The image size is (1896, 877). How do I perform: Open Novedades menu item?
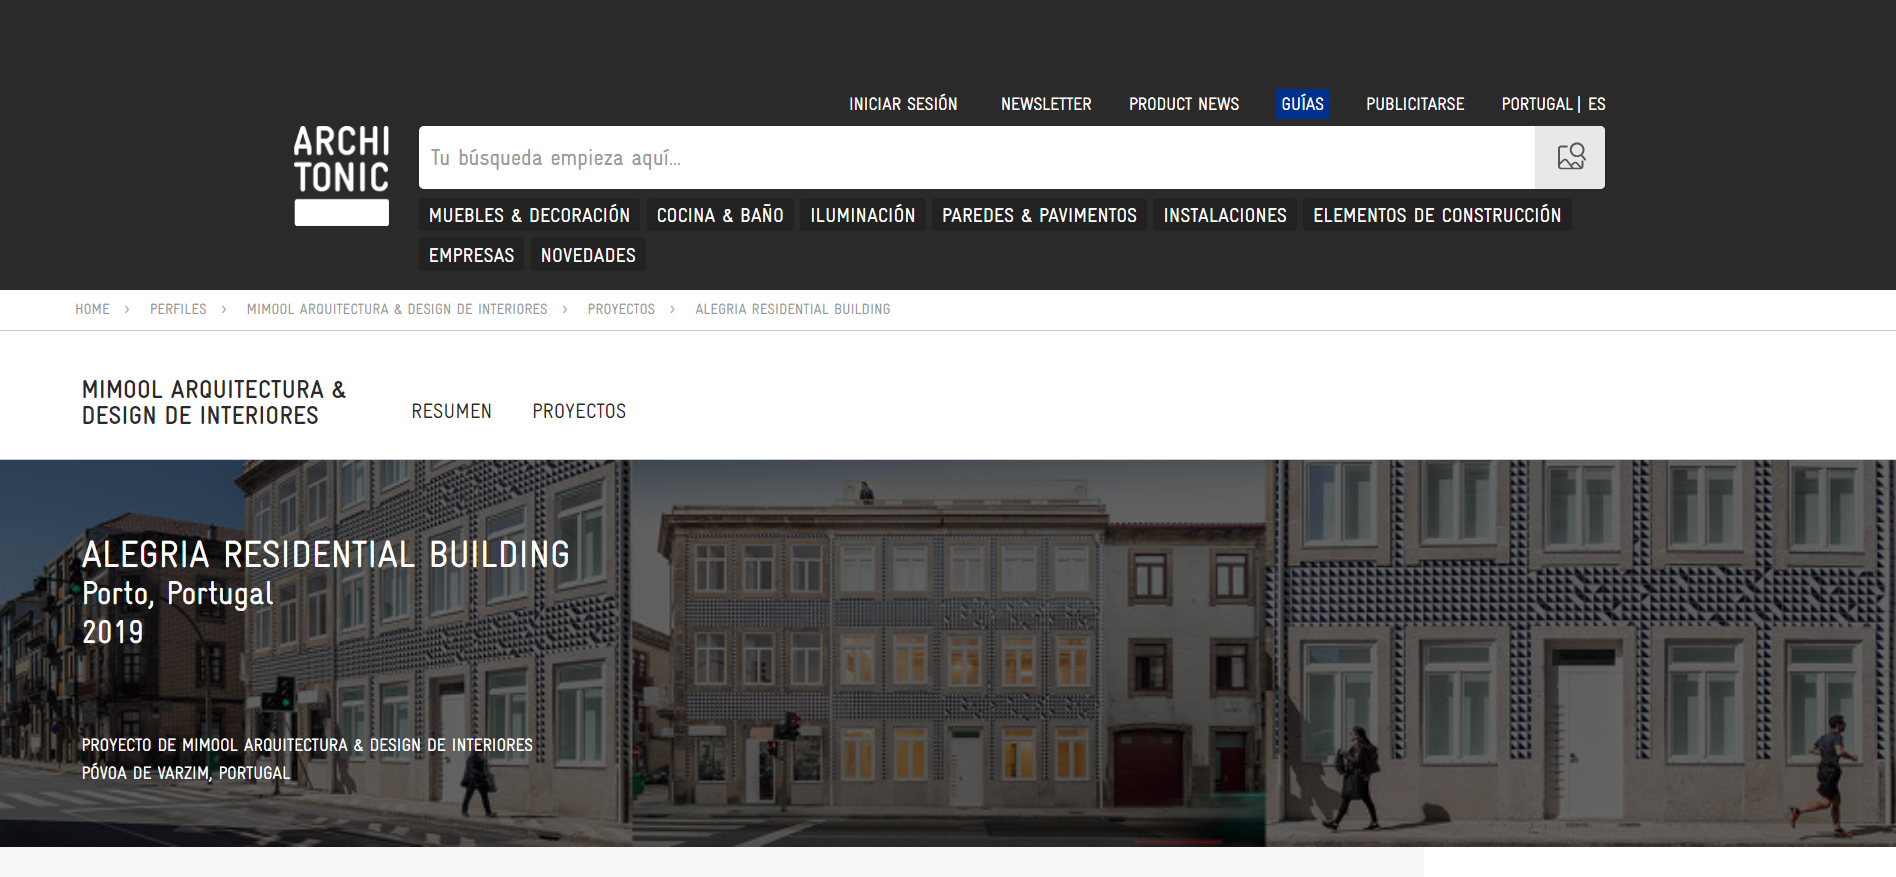(588, 255)
